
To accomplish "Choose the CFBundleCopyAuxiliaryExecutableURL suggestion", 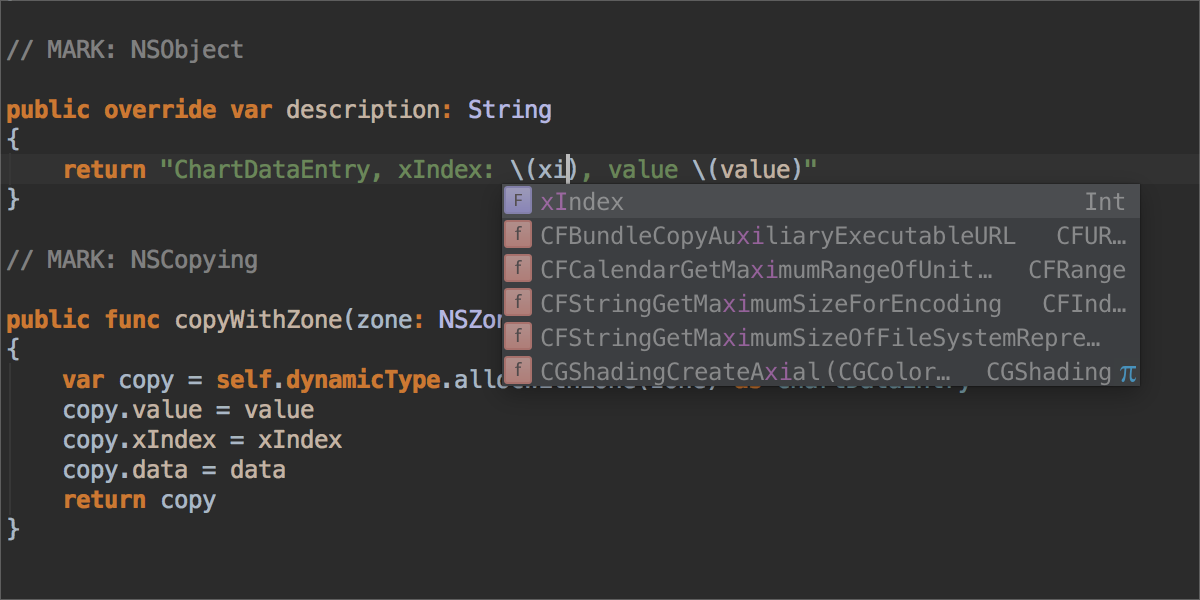I will coord(777,236).
